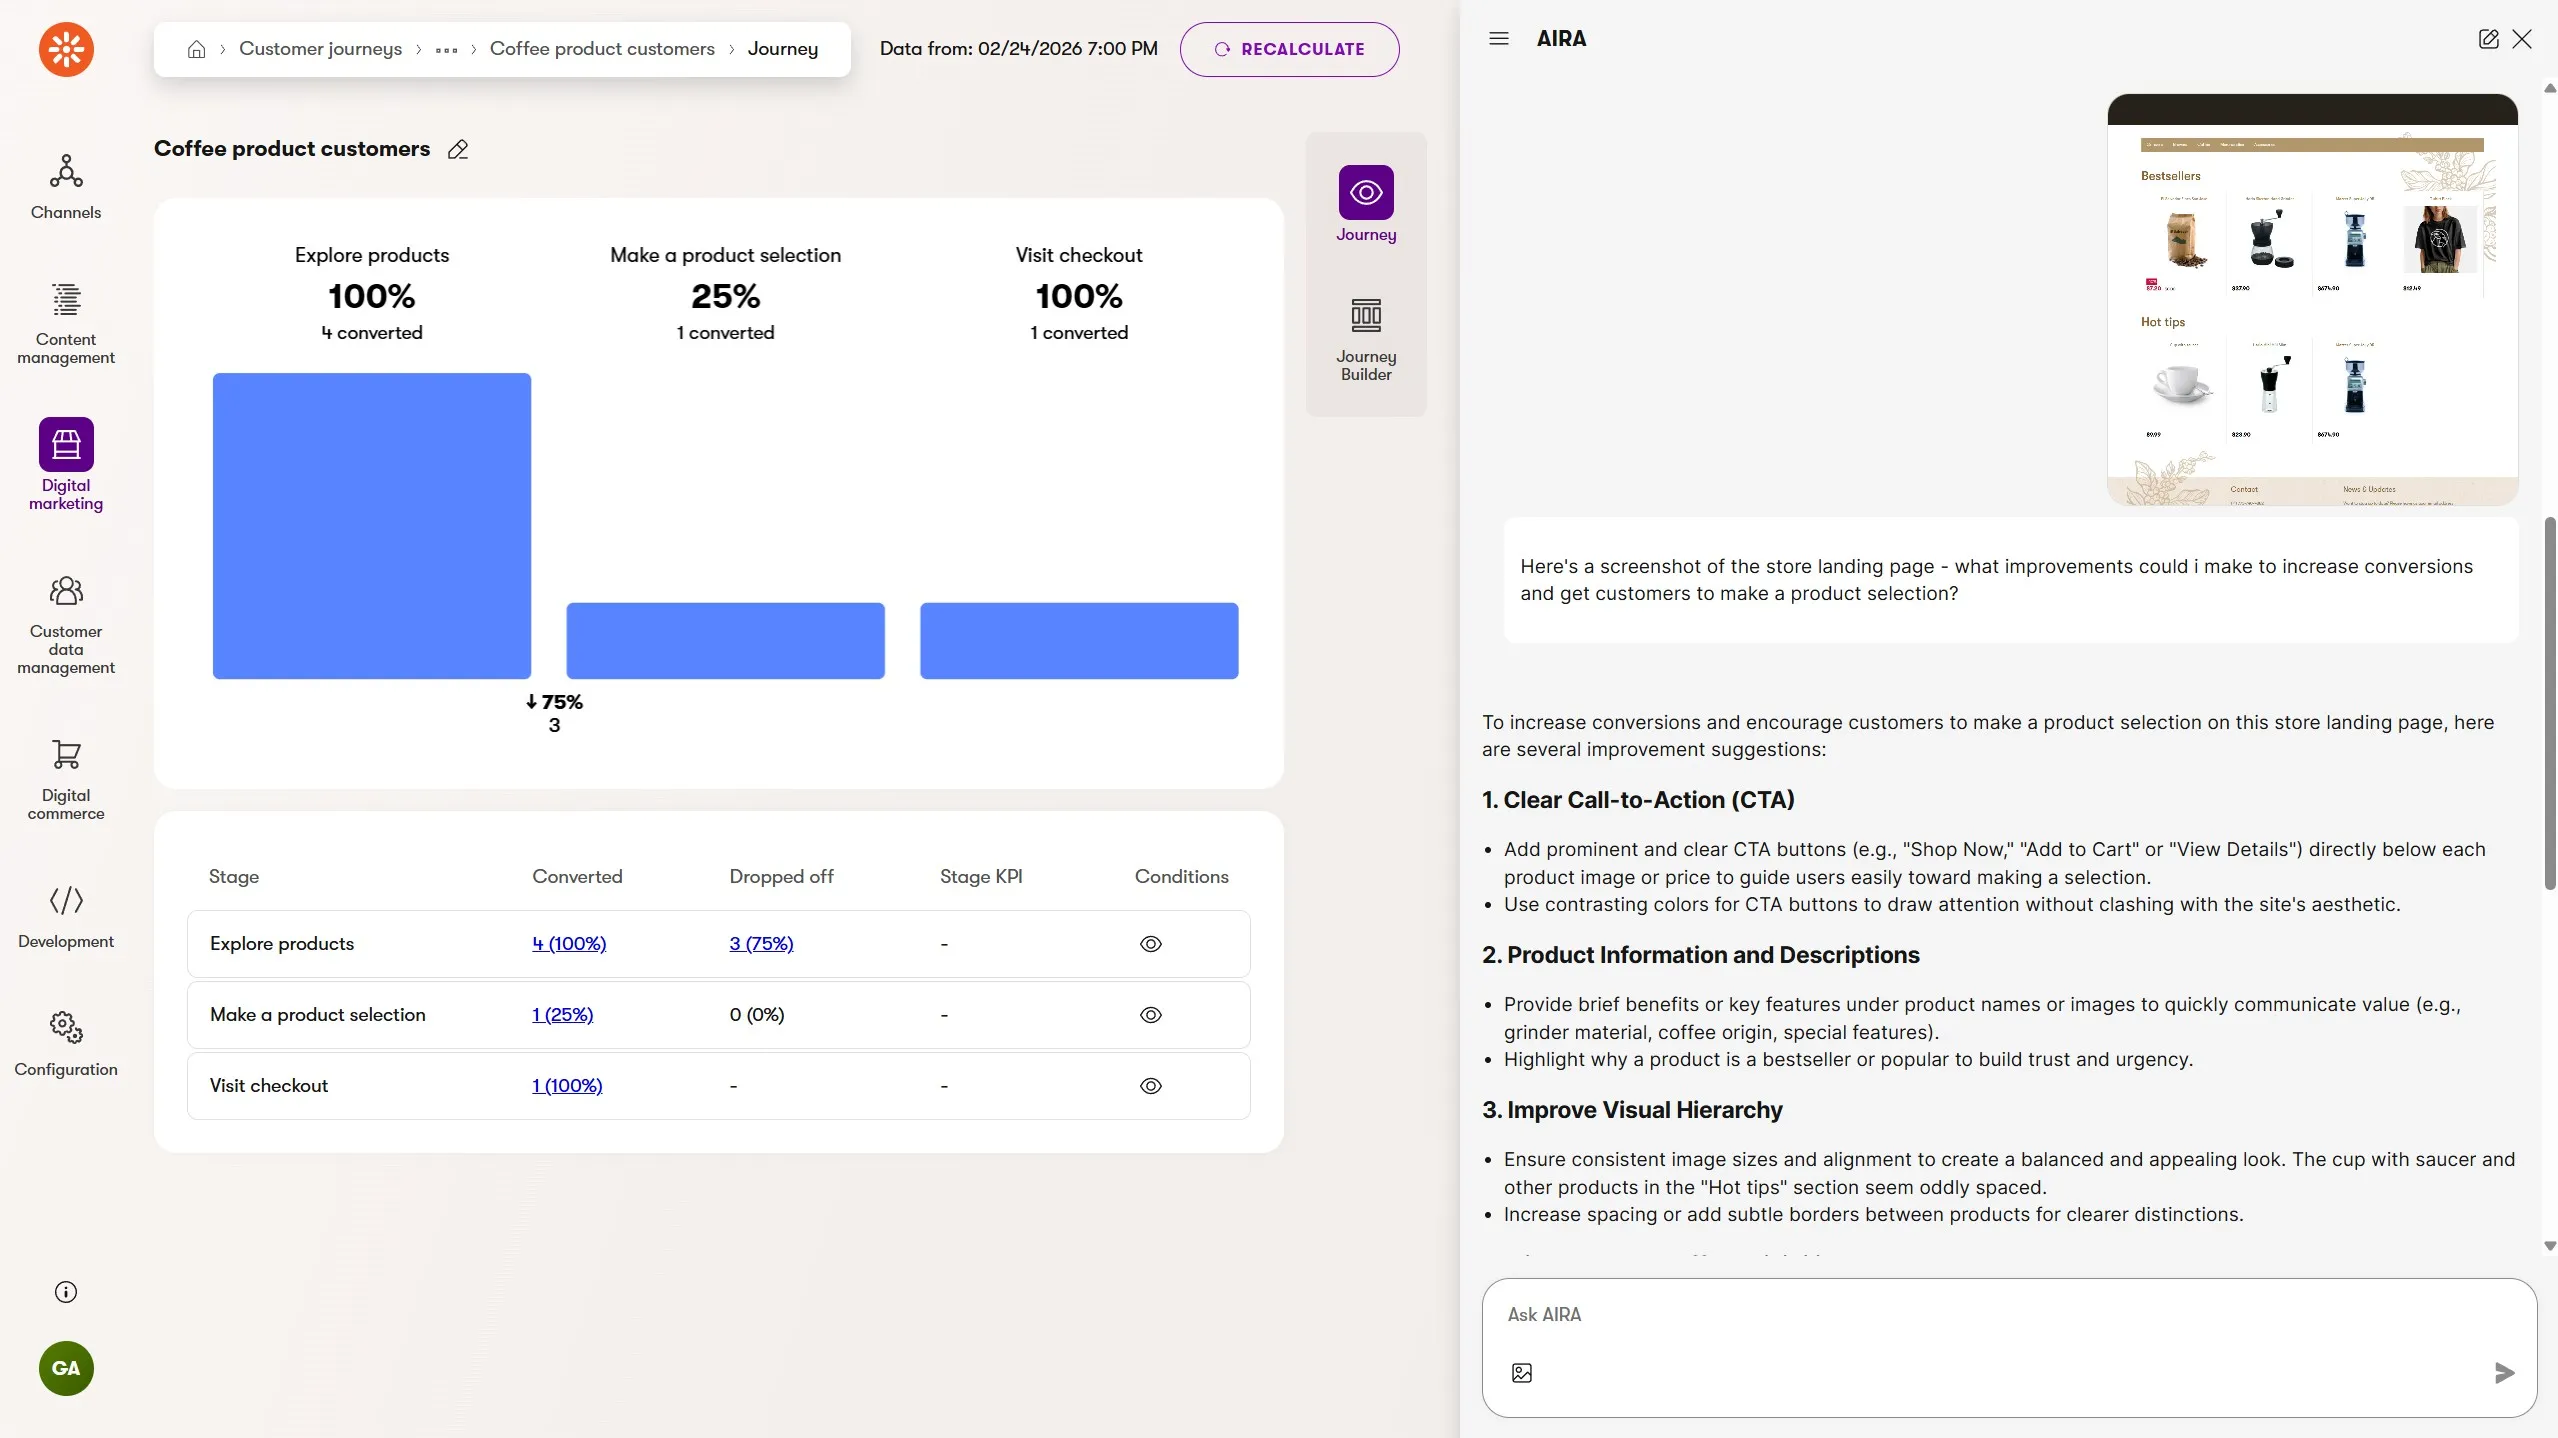Select the Journey view tab
The image size is (2558, 1438).
pyautogui.click(x=1365, y=205)
